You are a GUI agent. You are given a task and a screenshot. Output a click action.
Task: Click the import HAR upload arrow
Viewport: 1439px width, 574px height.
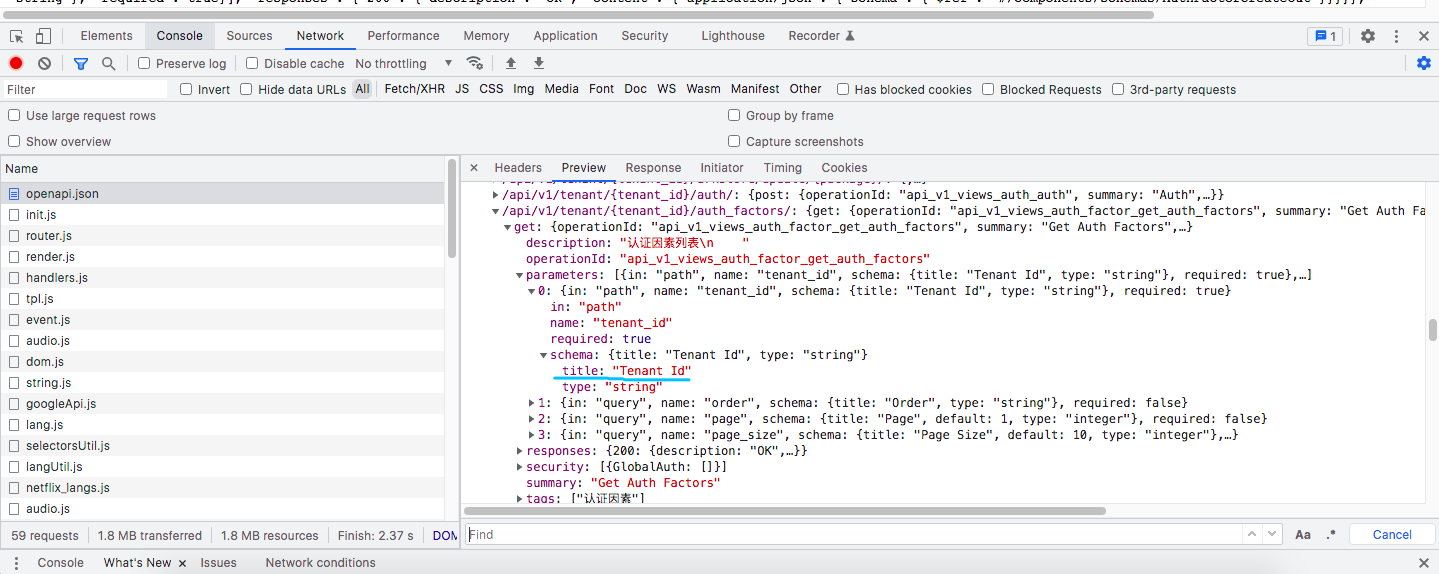511,63
